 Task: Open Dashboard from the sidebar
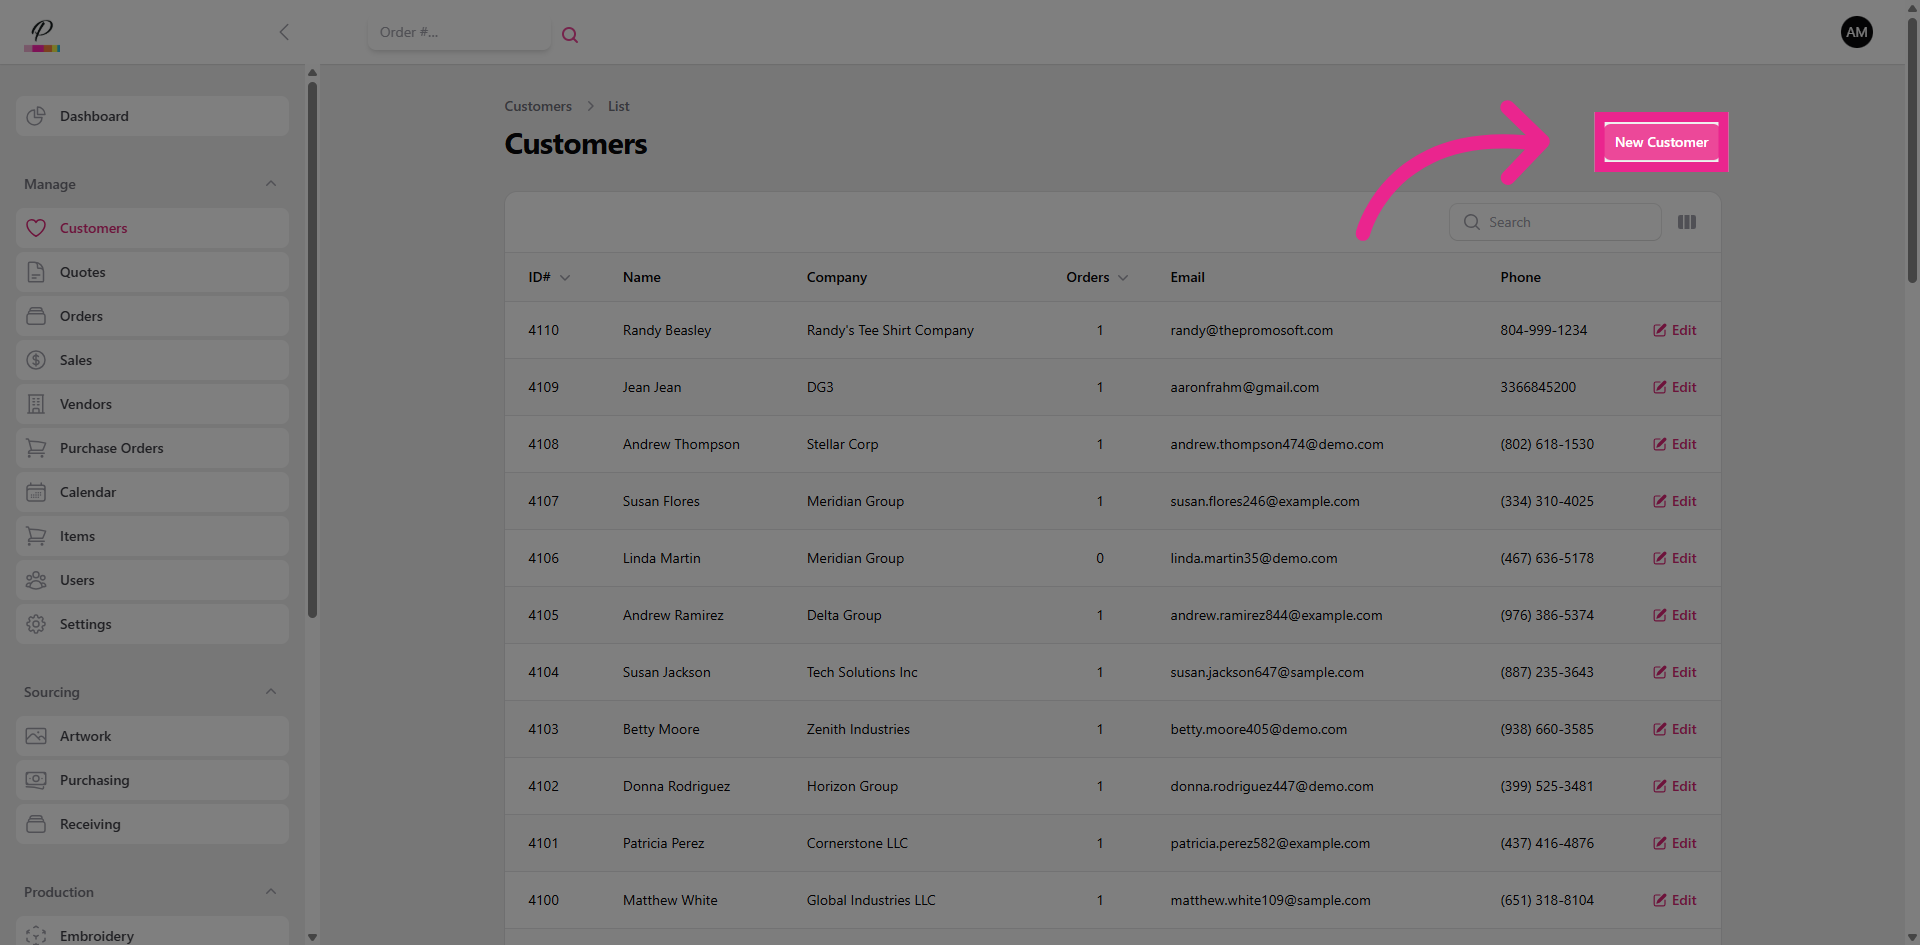pos(152,116)
